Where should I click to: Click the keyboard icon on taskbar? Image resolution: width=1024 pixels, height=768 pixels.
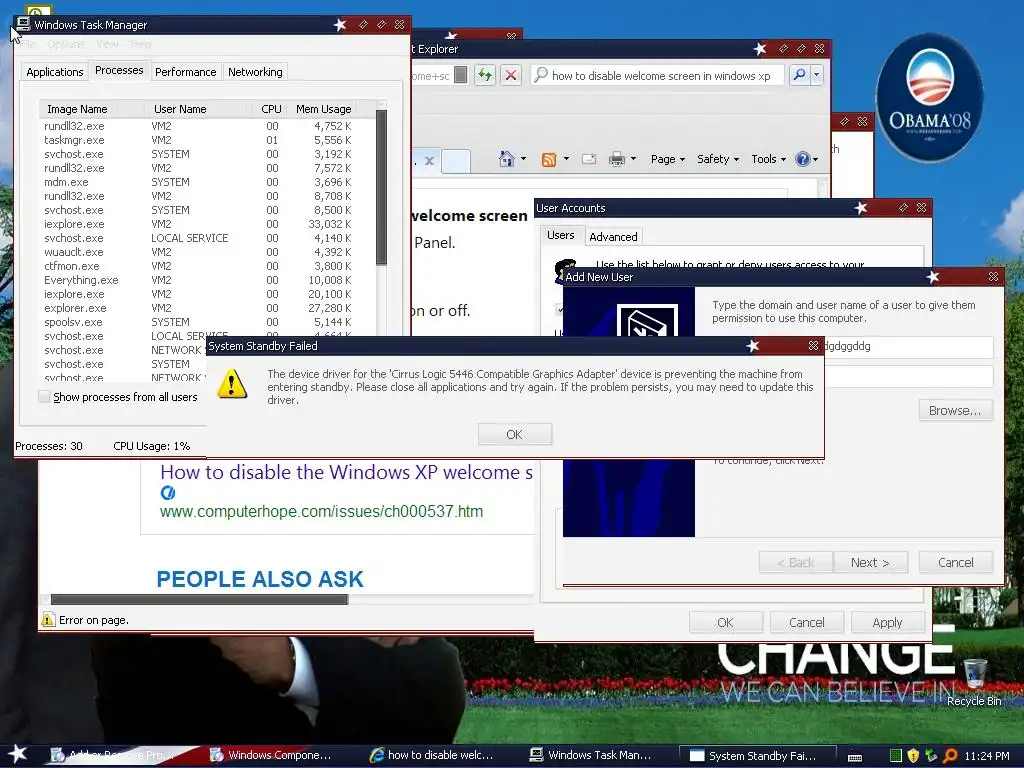[854, 758]
